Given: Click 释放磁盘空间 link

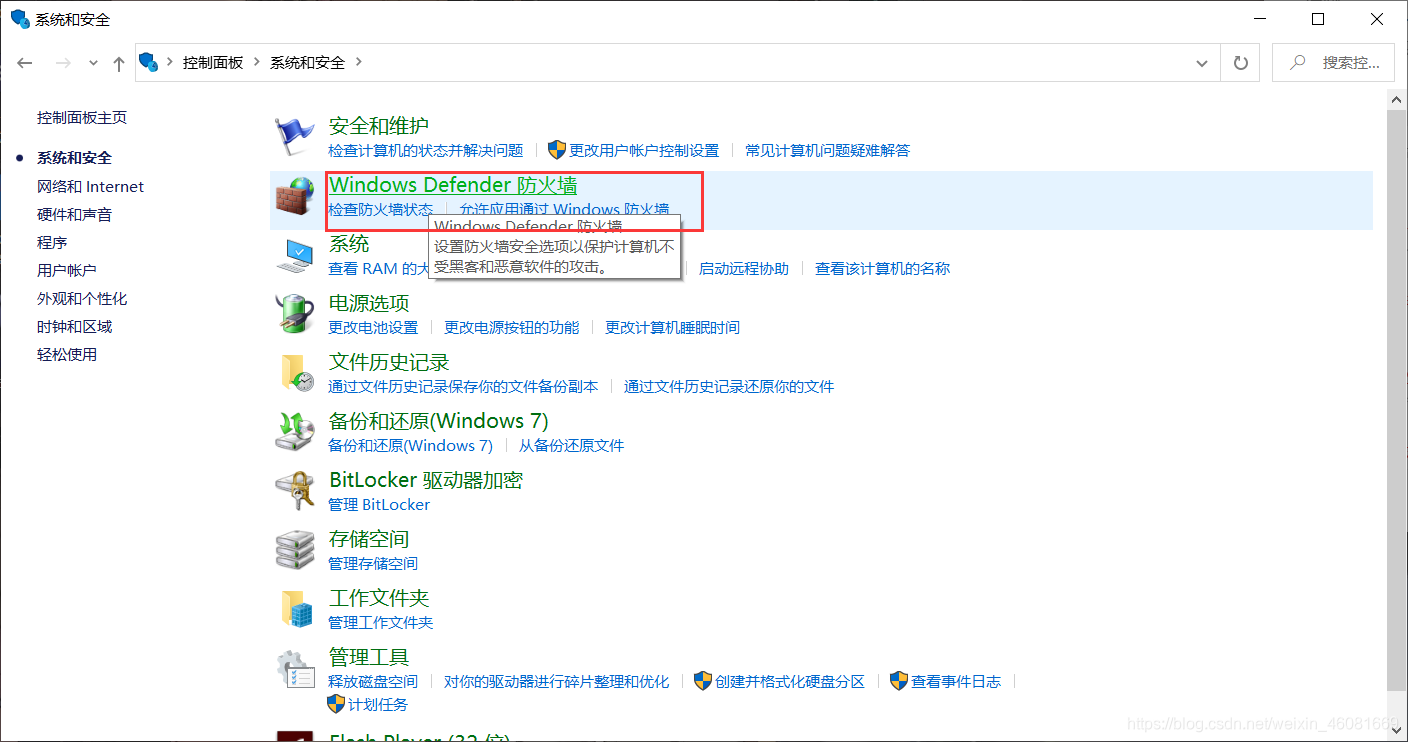Looking at the screenshot, I should click(x=373, y=681).
